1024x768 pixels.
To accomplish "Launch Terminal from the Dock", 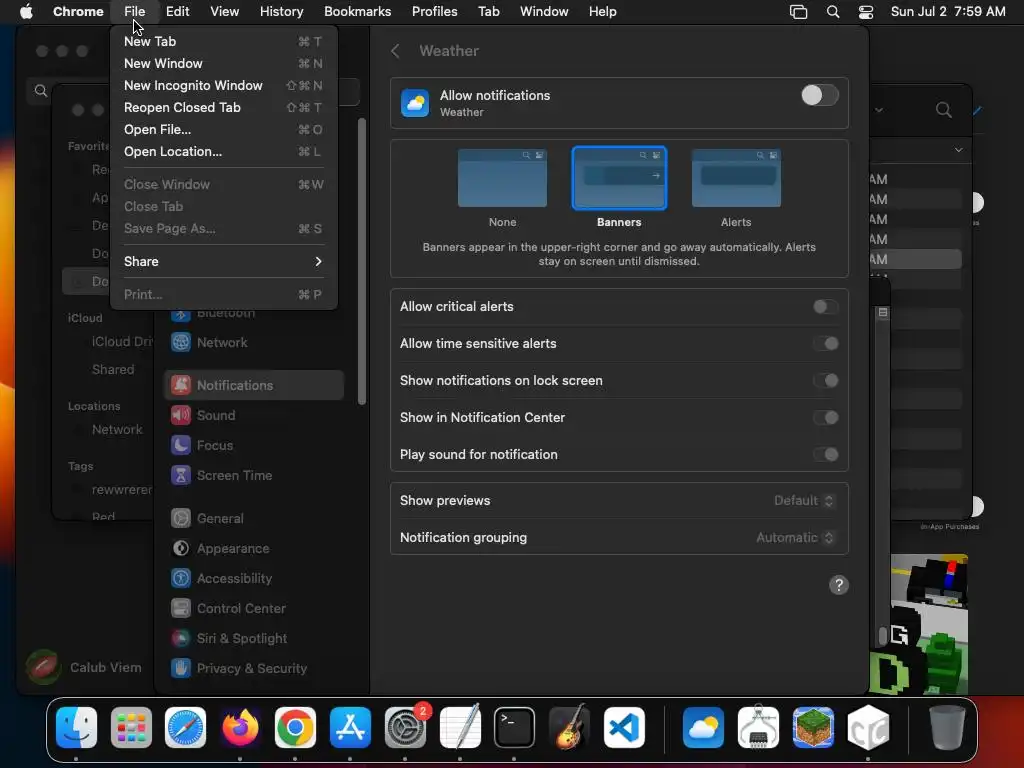I will click(x=514, y=727).
